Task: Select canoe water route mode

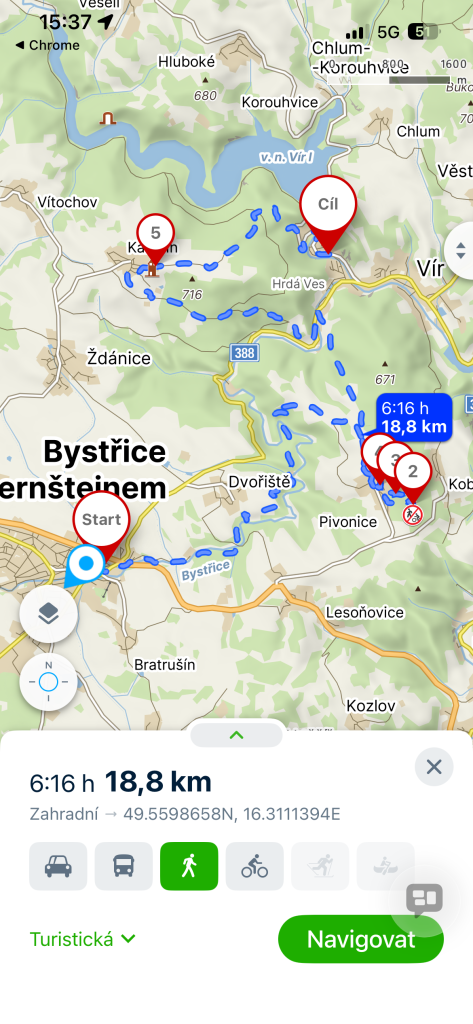Action: [385, 866]
